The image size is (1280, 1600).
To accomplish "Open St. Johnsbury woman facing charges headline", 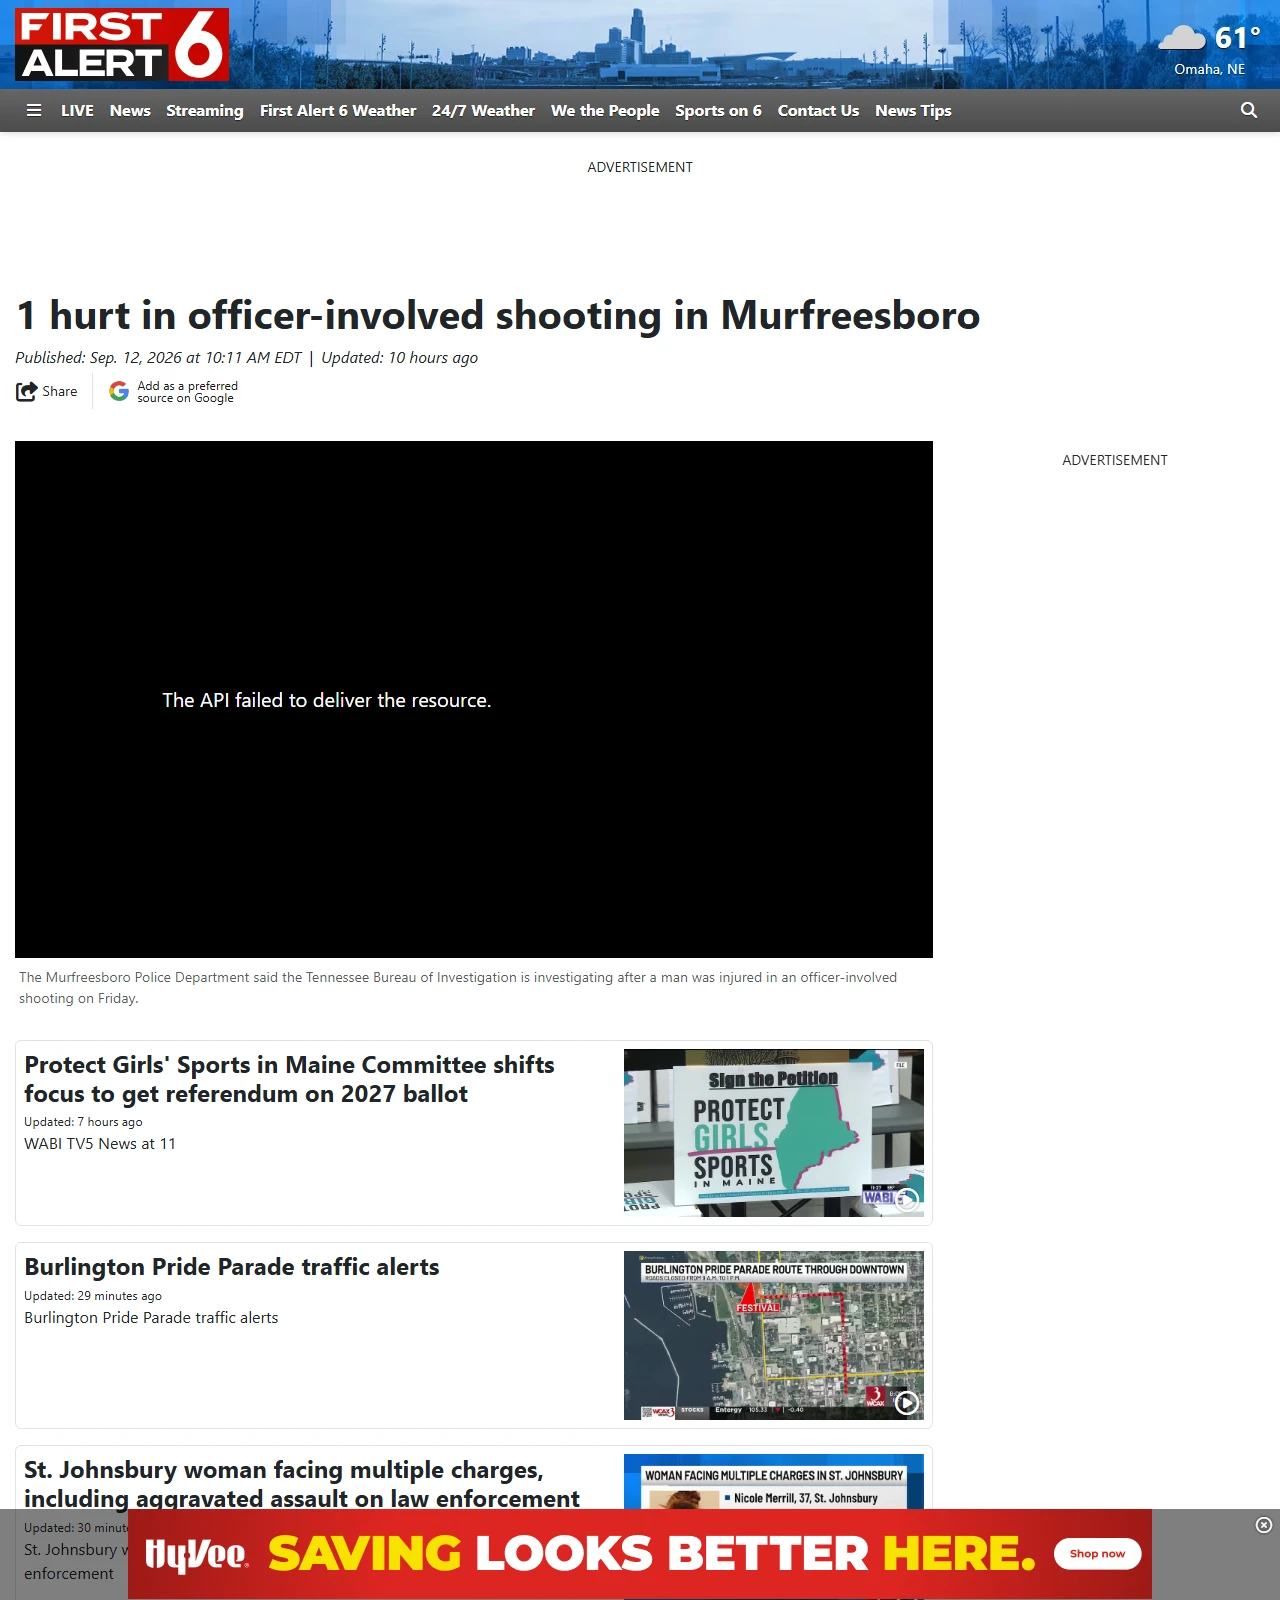I will pyautogui.click(x=302, y=1484).
